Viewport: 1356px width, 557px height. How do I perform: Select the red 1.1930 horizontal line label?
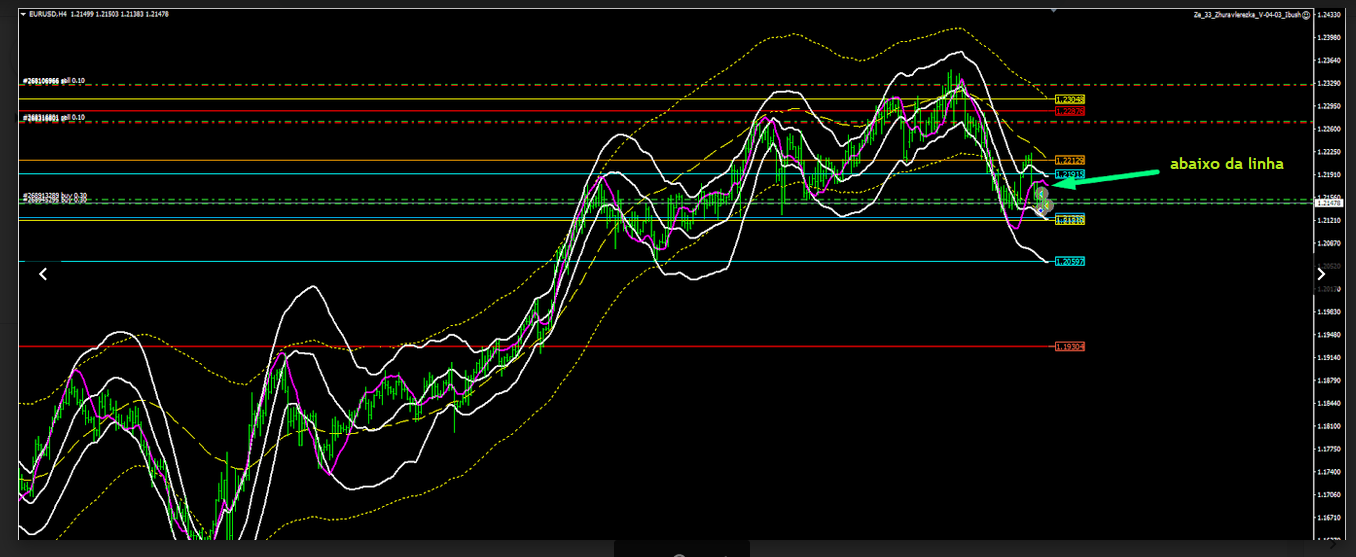click(x=1070, y=347)
